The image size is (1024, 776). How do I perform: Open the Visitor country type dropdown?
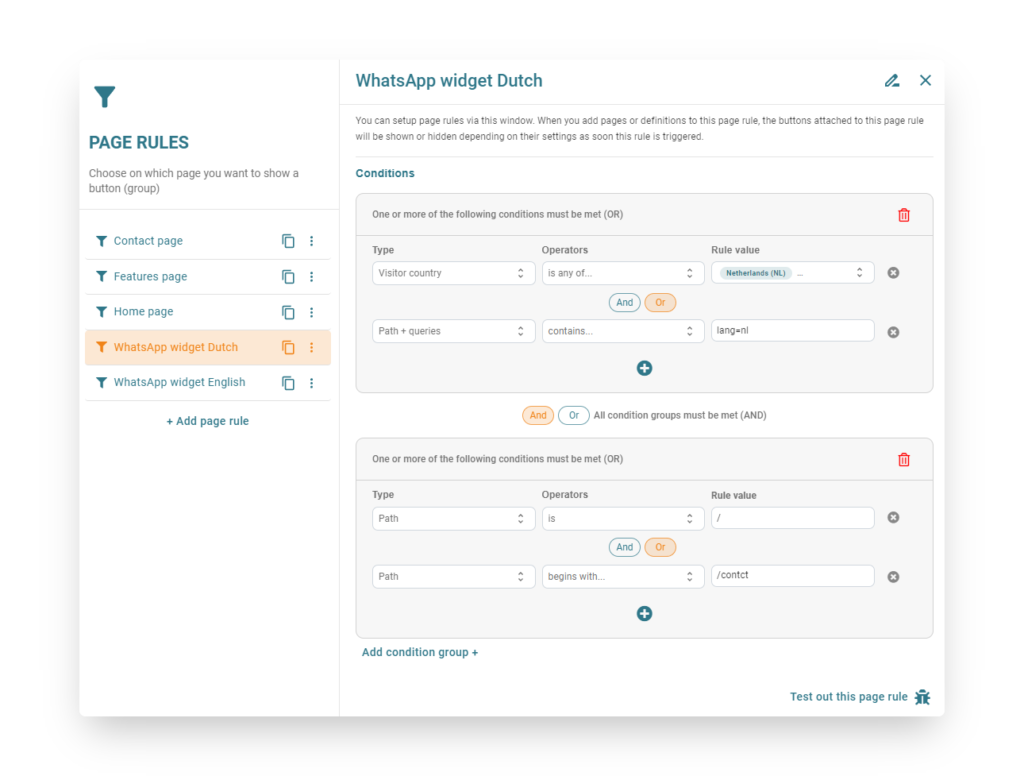[x=453, y=273]
